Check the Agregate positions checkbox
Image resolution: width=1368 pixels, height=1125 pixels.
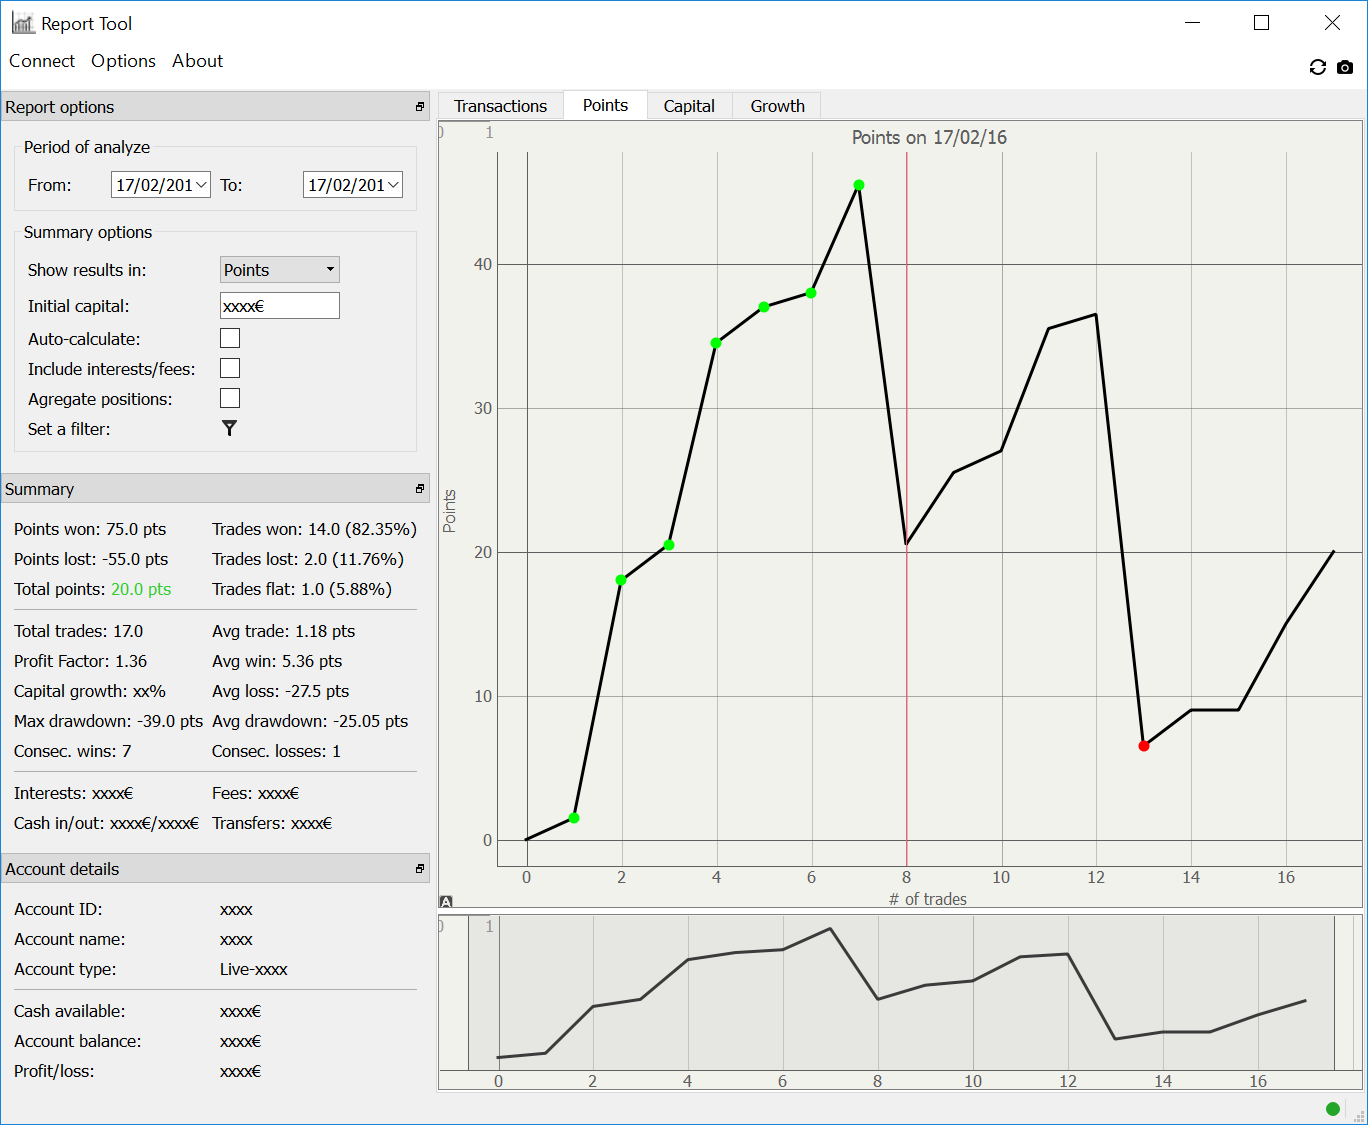tap(230, 398)
